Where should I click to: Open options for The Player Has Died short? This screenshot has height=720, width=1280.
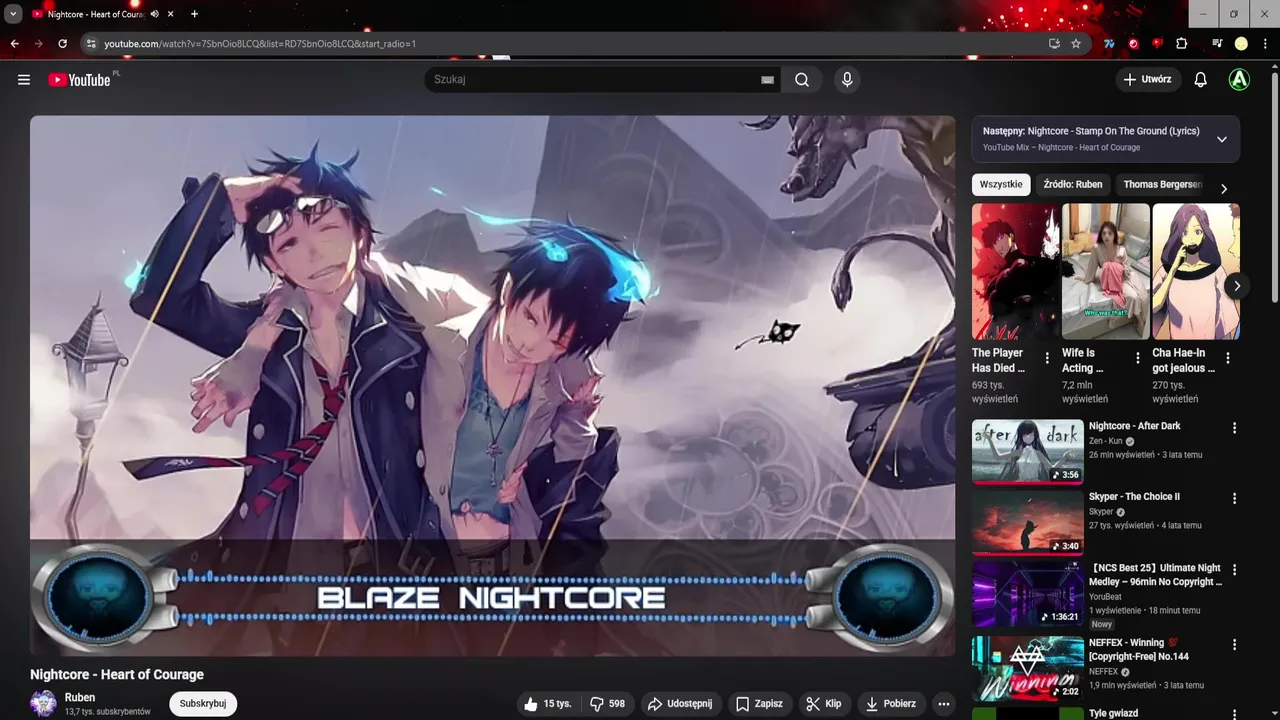pos(1047,358)
